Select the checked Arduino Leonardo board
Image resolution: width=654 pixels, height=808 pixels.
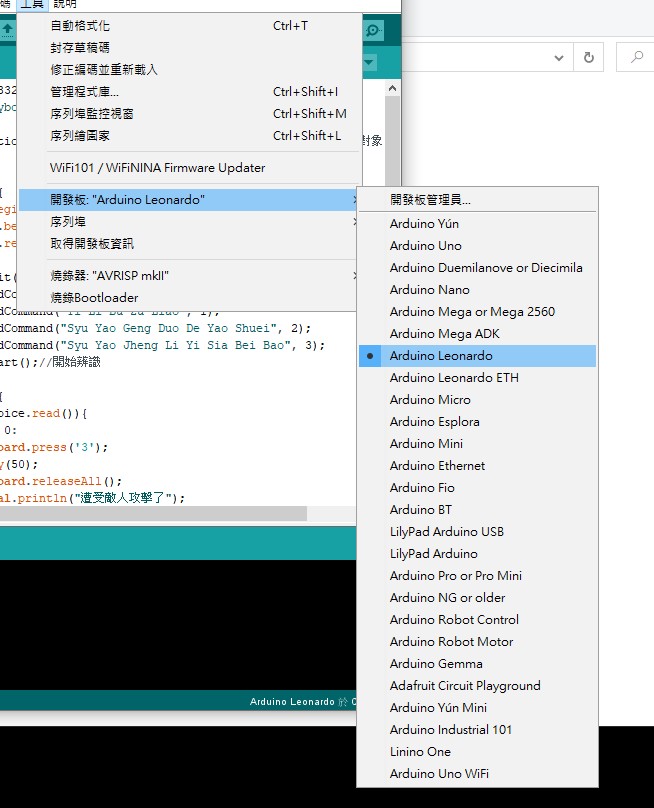477,356
